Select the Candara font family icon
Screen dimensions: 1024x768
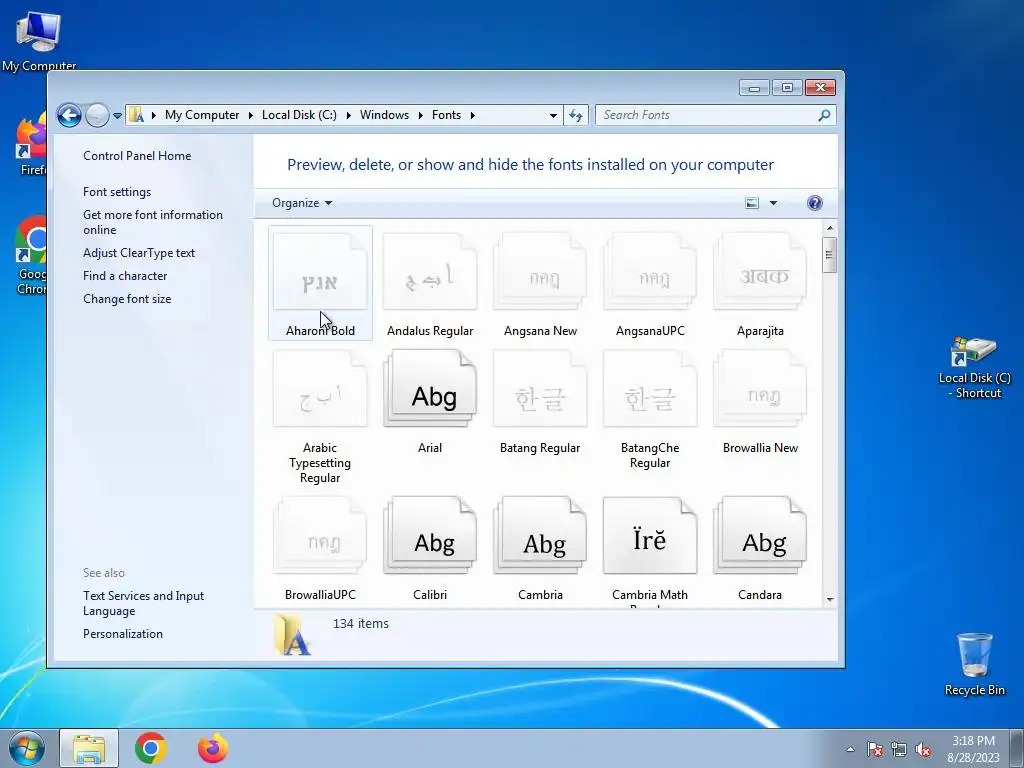(x=760, y=536)
